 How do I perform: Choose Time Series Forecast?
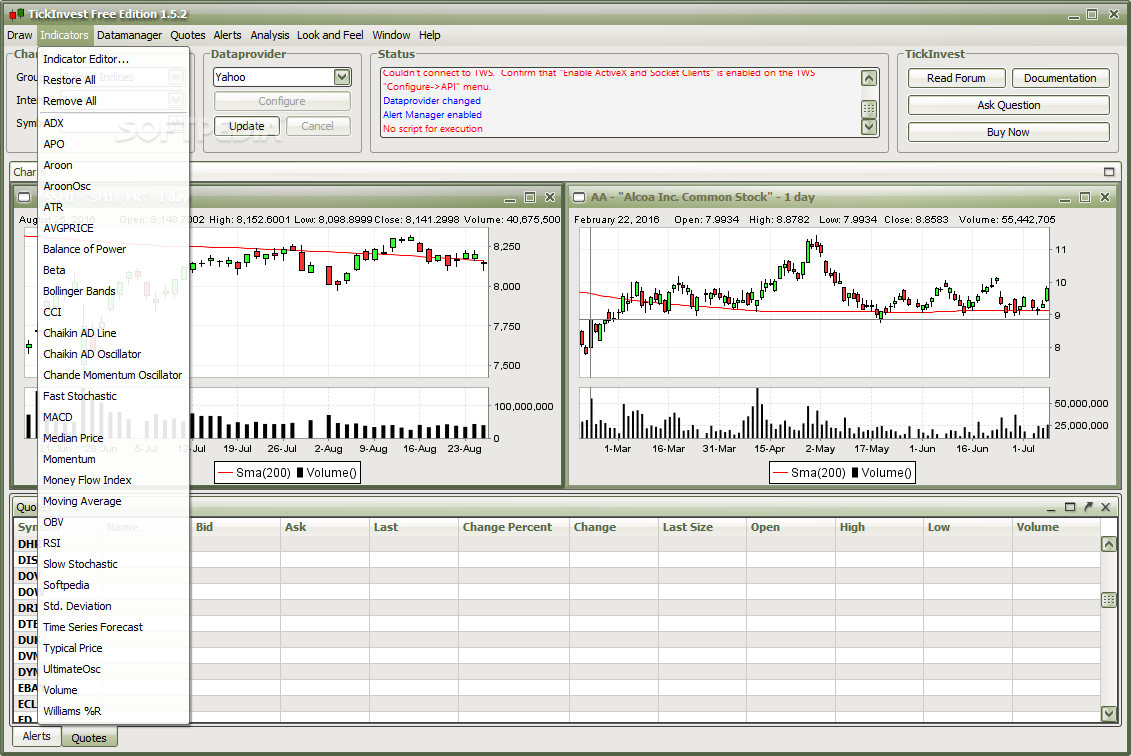114,627
